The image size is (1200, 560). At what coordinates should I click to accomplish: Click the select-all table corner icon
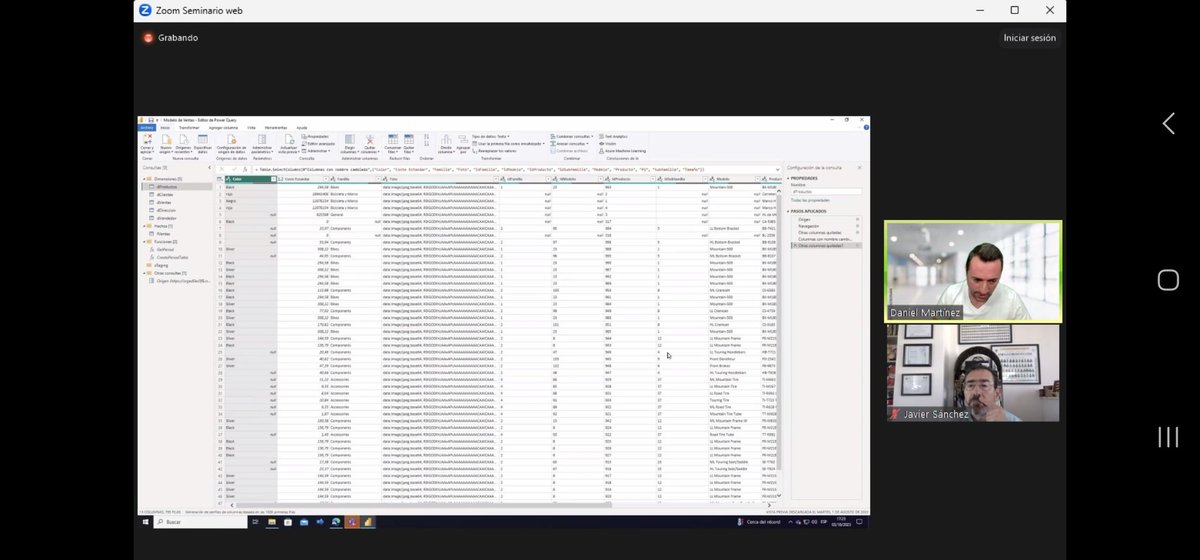[x=220, y=179]
